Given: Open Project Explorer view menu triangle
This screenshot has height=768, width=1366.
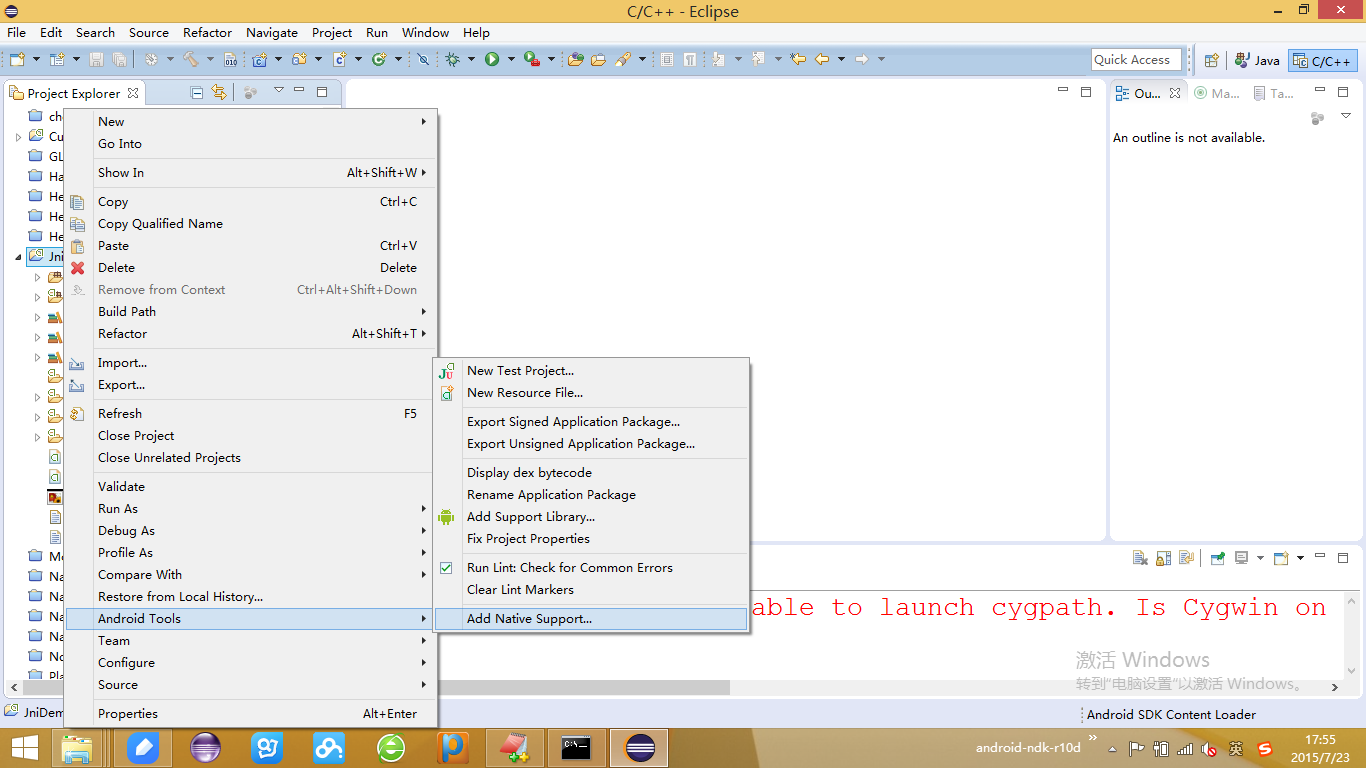Looking at the screenshot, I should 279,91.
